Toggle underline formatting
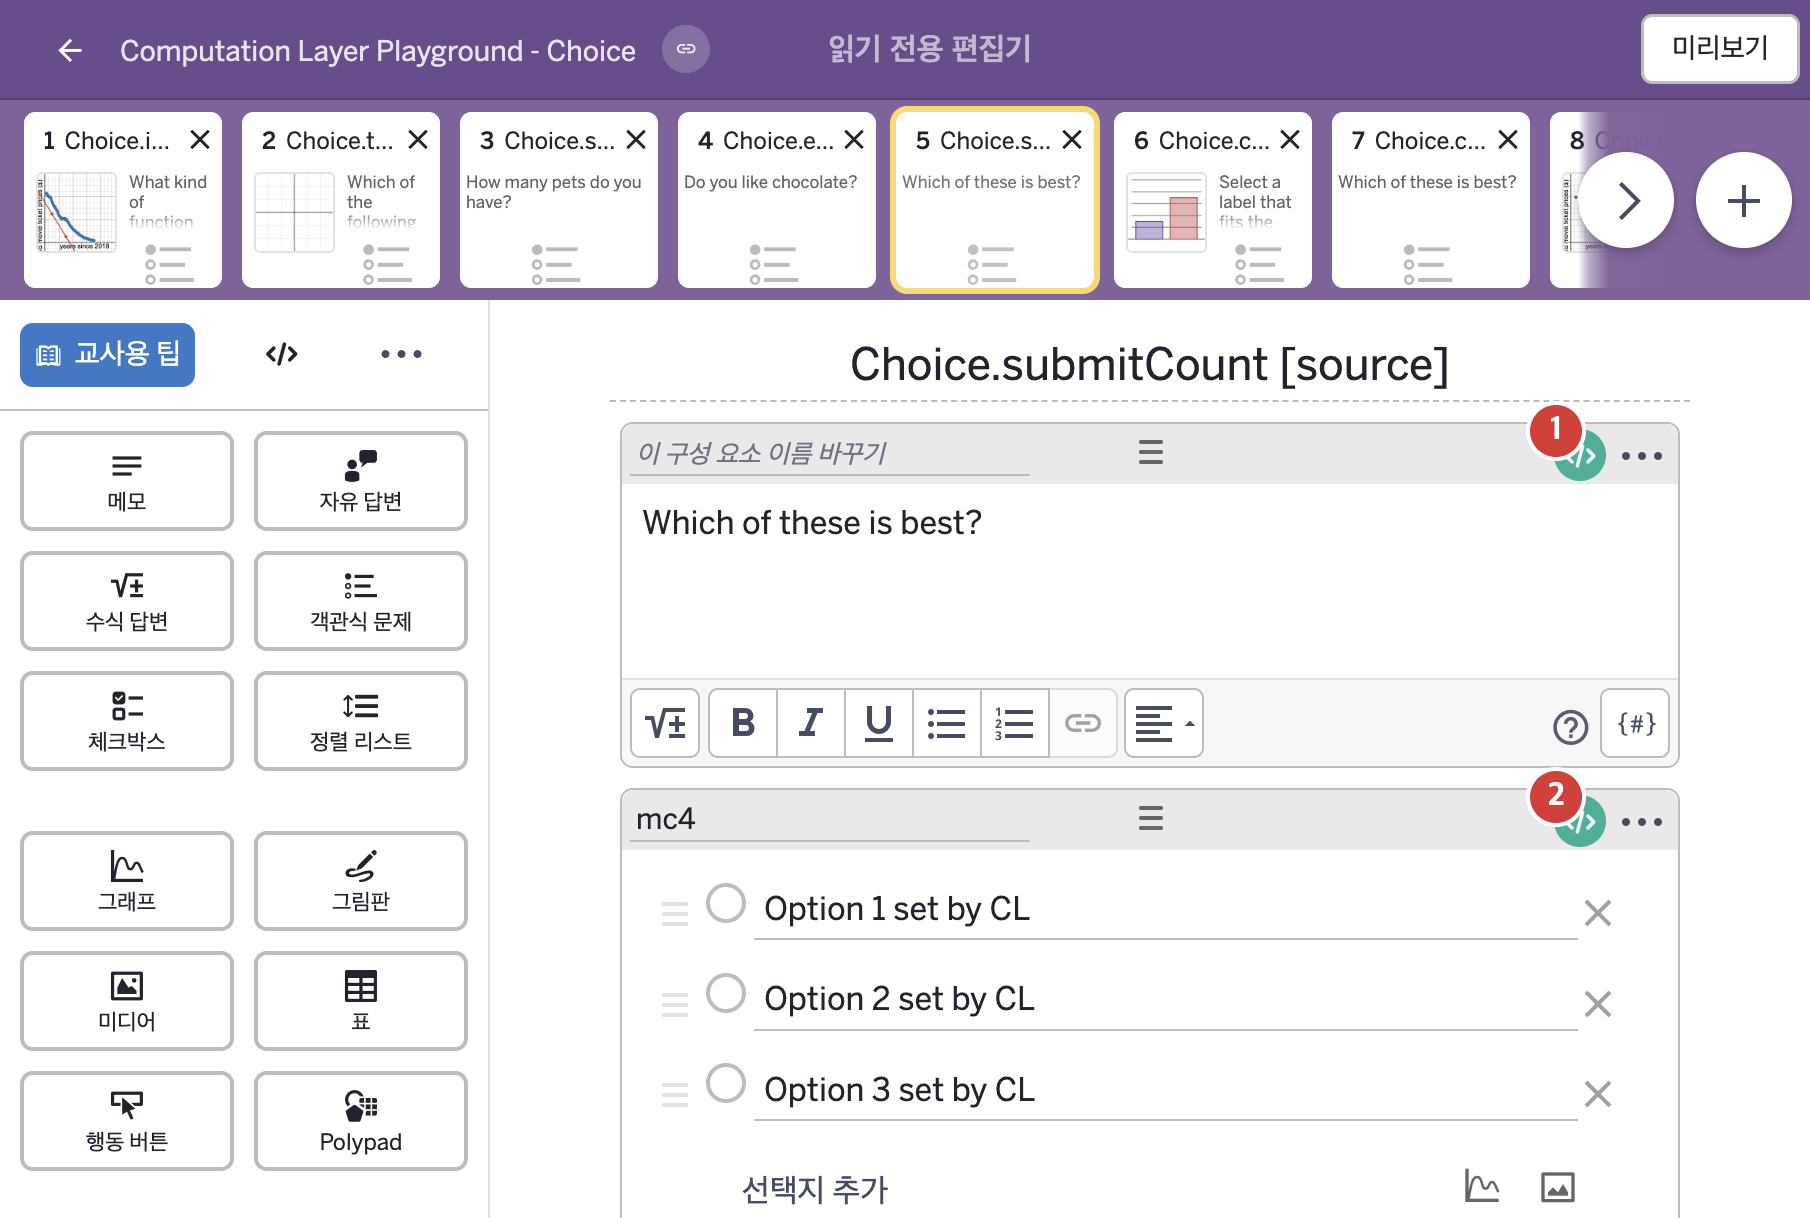The width and height of the screenshot is (1810, 1218). (x=879, y=723)
